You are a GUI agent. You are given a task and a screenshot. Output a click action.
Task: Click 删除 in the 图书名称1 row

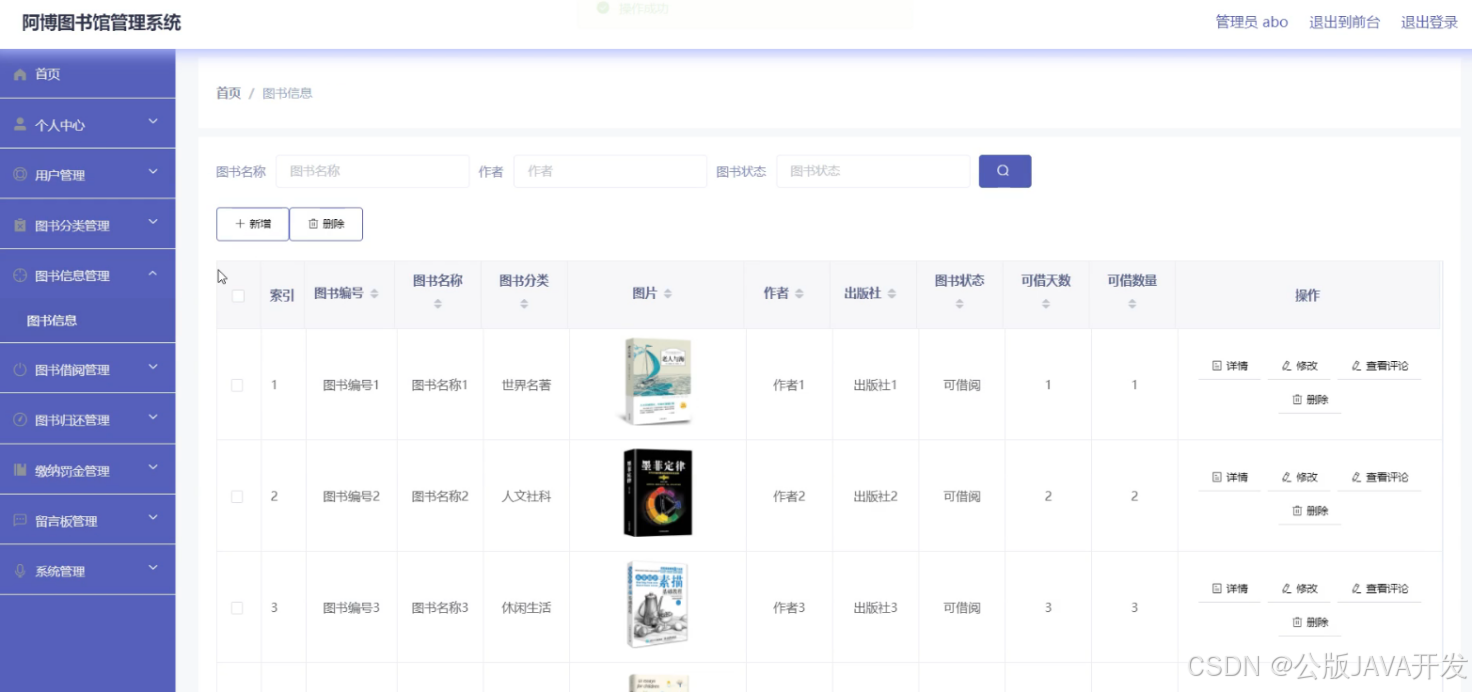coord(1310,400)
